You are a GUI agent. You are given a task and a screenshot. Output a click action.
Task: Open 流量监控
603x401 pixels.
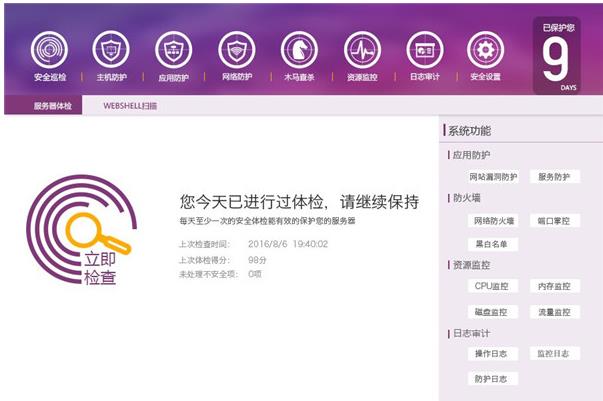tap(554, 312)
